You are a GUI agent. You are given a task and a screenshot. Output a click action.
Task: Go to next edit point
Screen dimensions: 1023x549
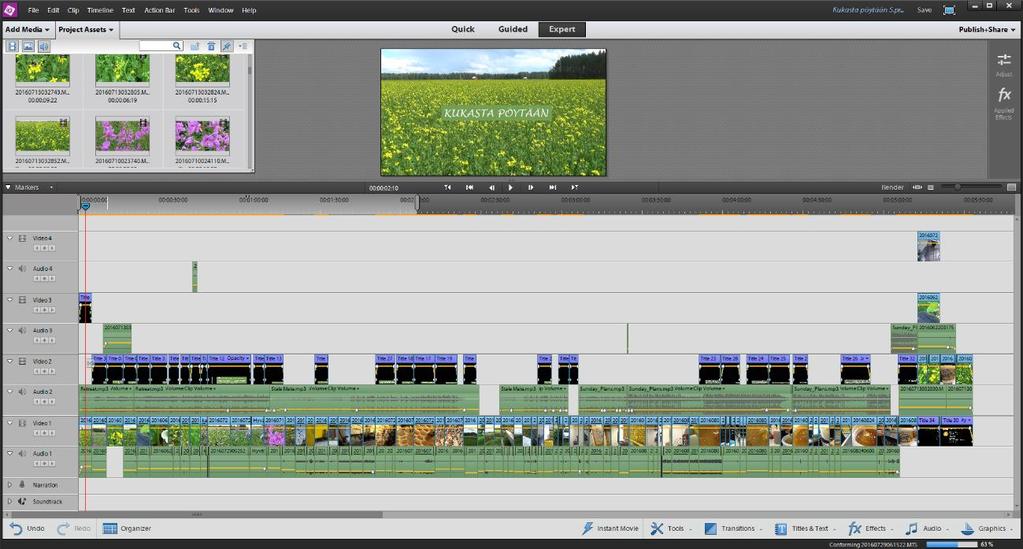(x=553, y=187)
